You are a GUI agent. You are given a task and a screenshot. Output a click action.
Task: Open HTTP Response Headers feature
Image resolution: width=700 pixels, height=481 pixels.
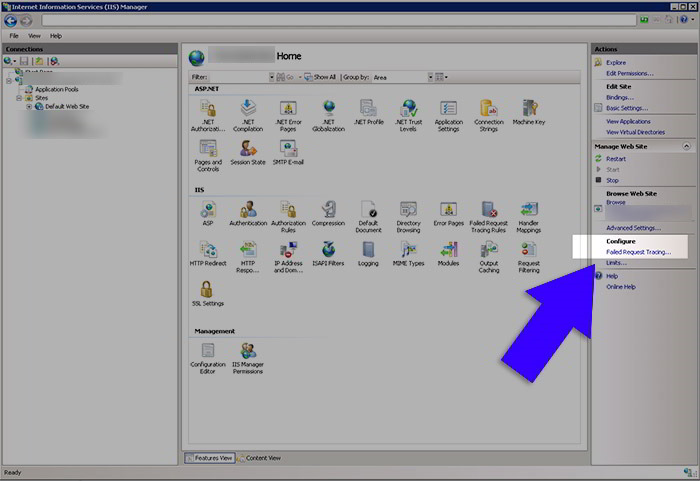point(248,256)
